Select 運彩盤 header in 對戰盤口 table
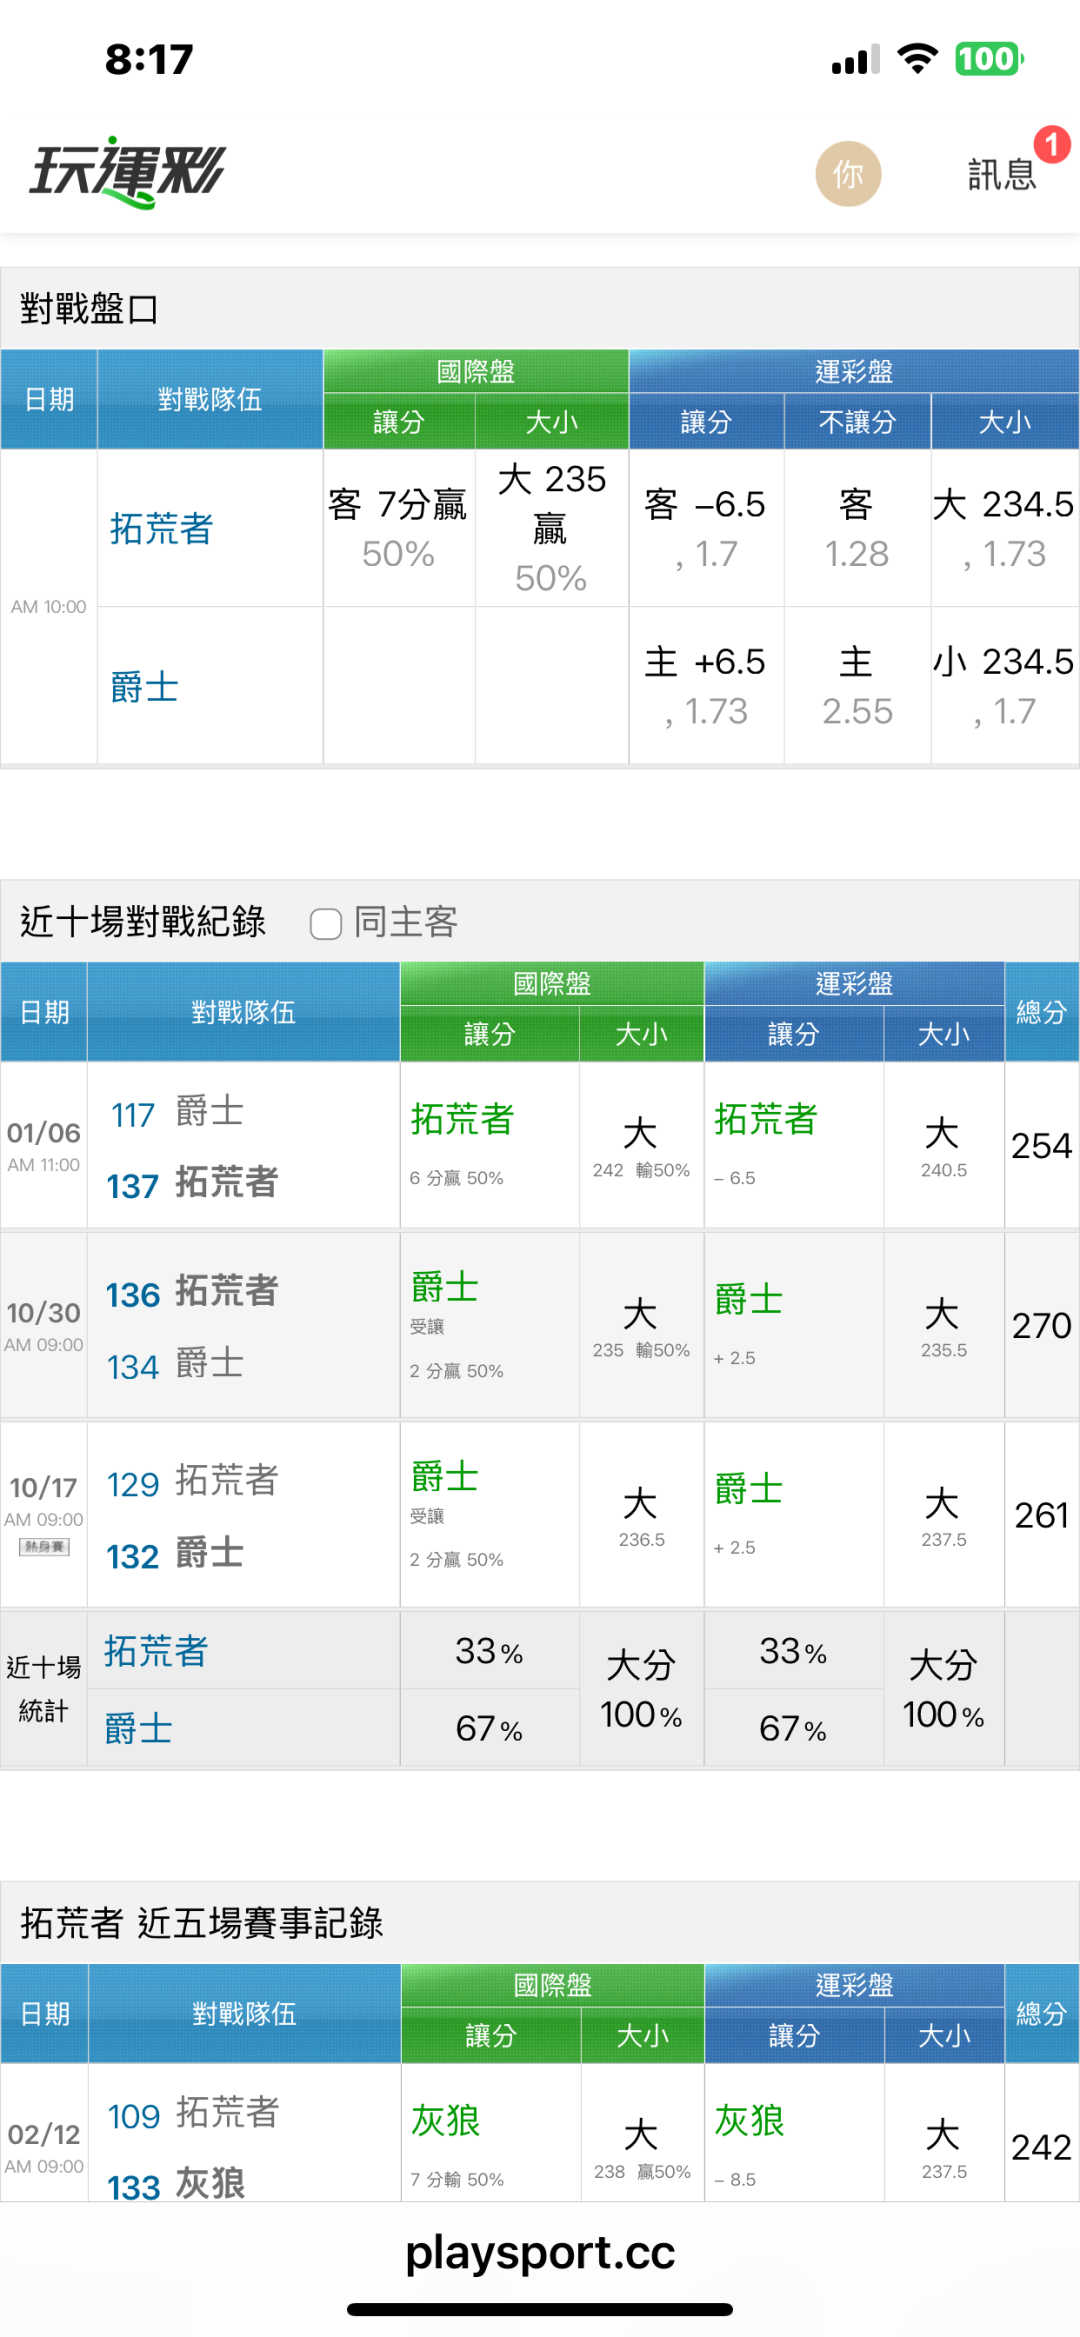This screenshot has width=1080, height=2337. tap(853, 371)
